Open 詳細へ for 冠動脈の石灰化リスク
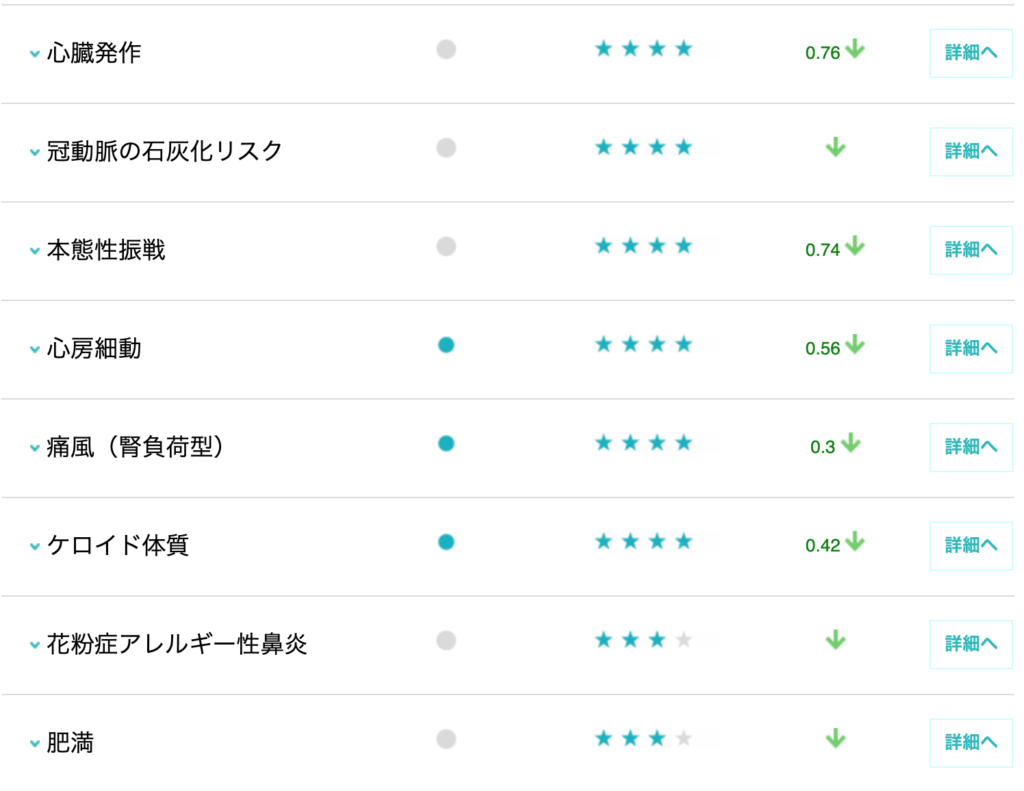 (x=971, y=152)
